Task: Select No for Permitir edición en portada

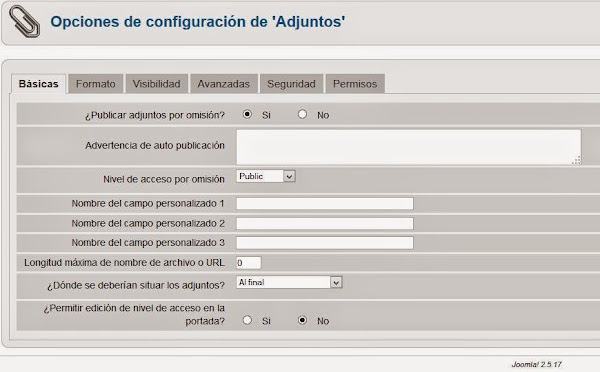Action: point(302,320)
